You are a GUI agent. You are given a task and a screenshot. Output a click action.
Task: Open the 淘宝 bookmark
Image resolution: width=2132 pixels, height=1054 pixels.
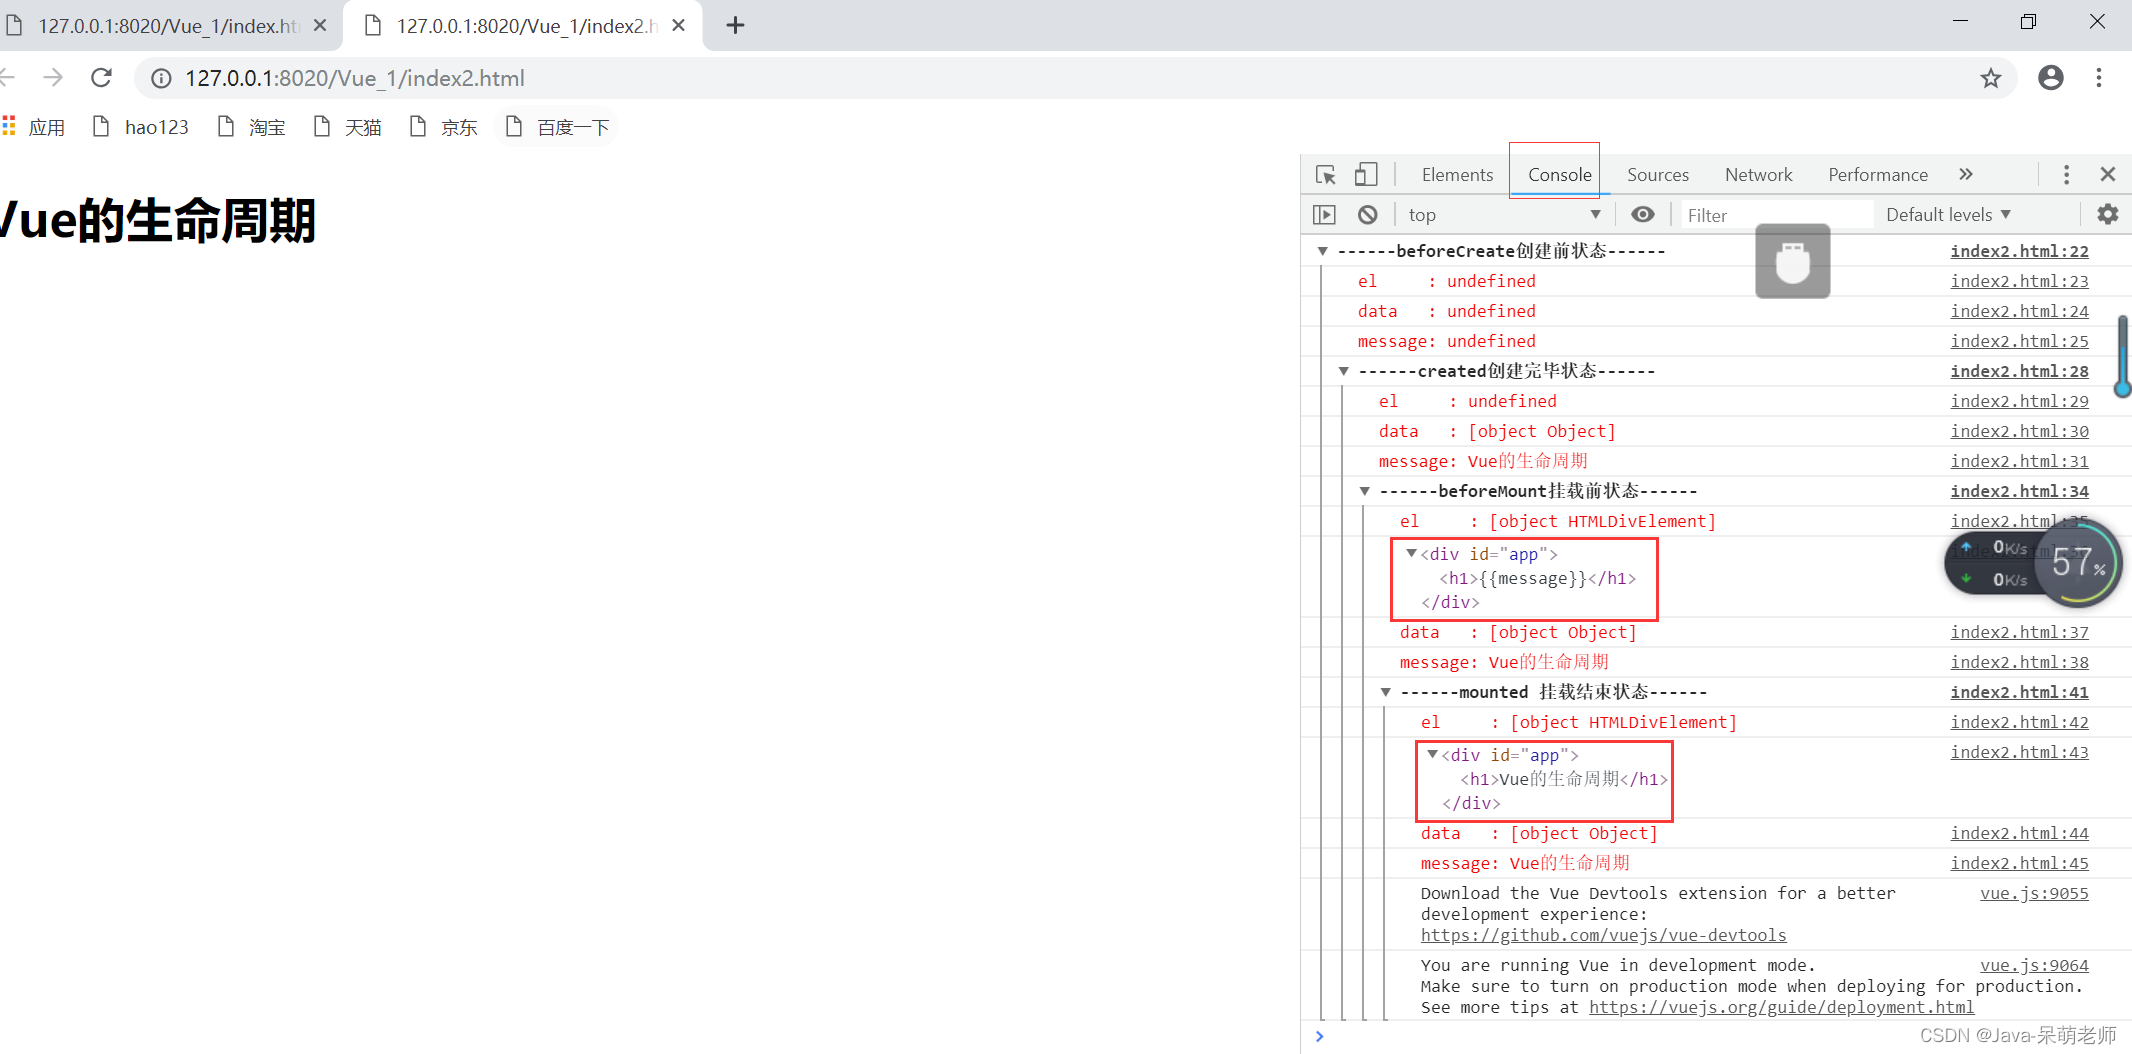pyautogui.click(x=252, y=127)
